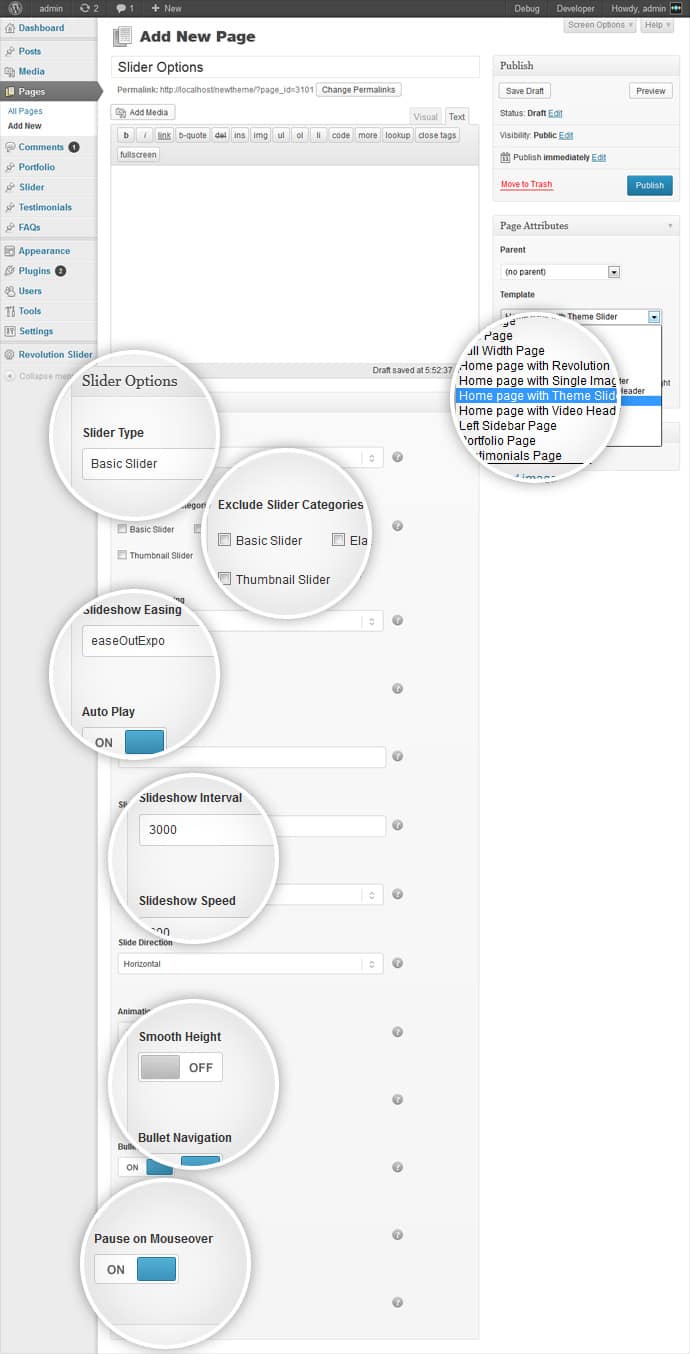This screenshot has height=1354, width=690.
Task: Click the Move to Trash link
Action: pyautogui.click(x=526, y=185)
